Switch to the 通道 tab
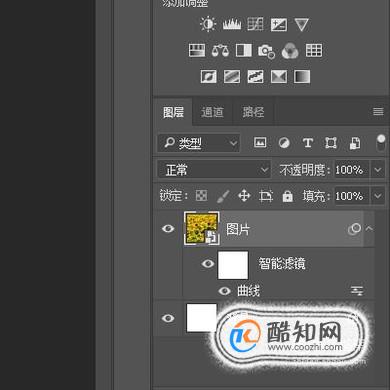The image size is (390, 390). 212,112
